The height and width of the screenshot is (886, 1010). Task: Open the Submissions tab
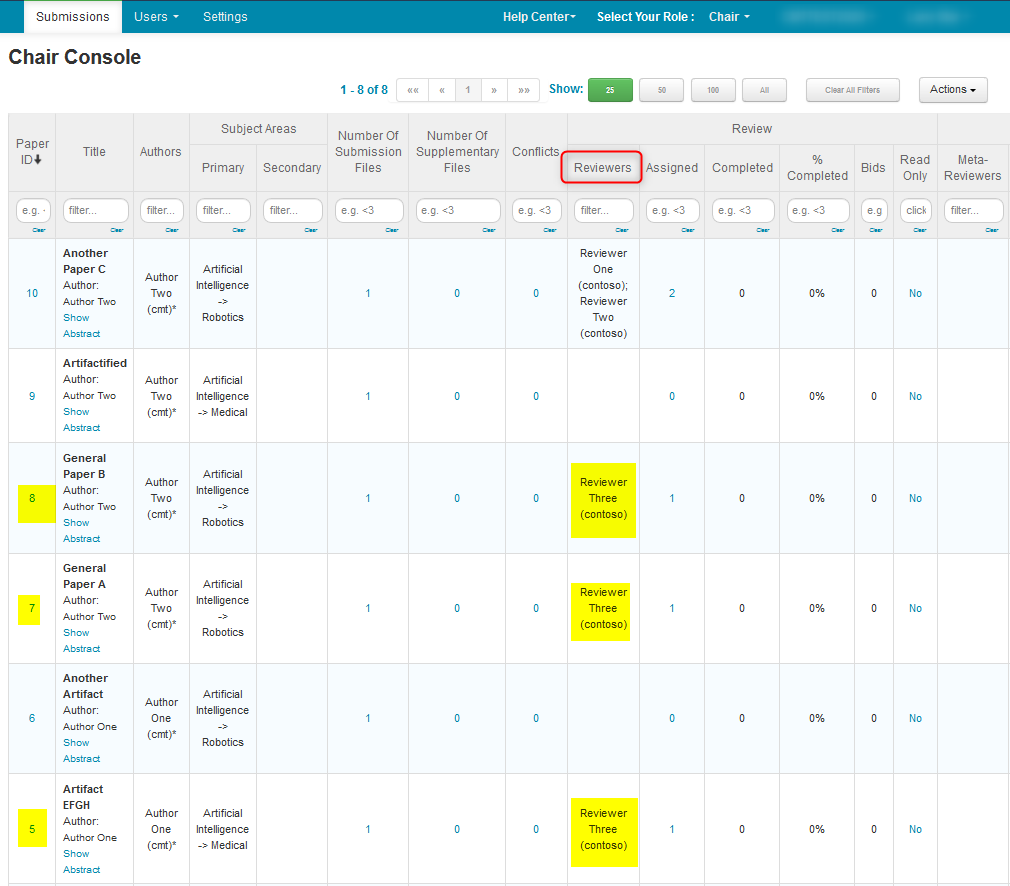(x=73, y=17)
